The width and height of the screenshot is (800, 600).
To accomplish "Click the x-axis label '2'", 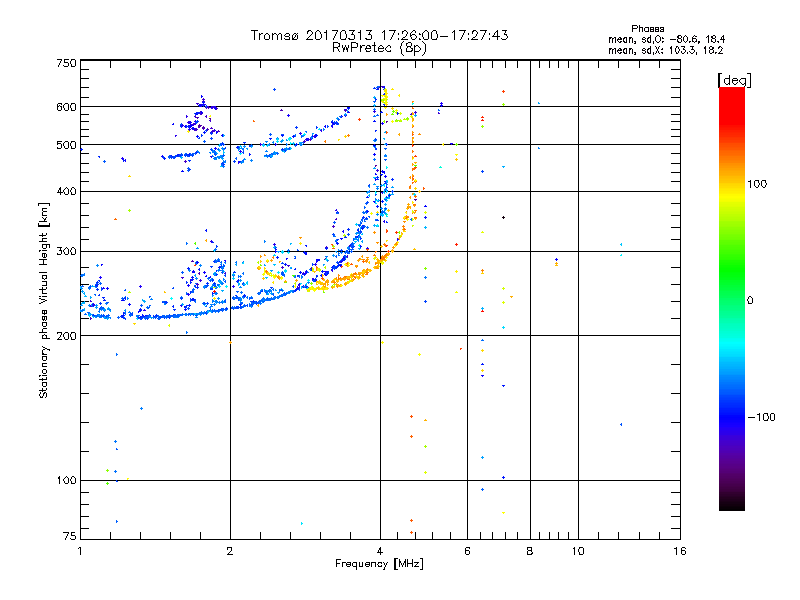I will (x=230, y=551).
